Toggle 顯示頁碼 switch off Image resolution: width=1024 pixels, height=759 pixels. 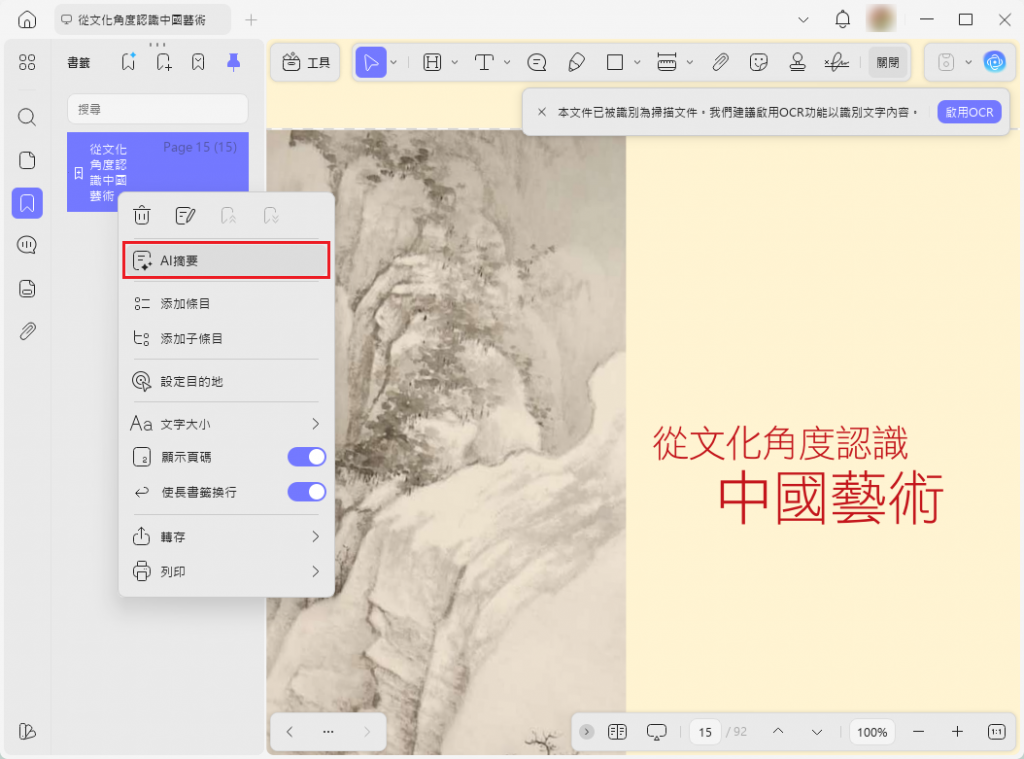point(306,456)
